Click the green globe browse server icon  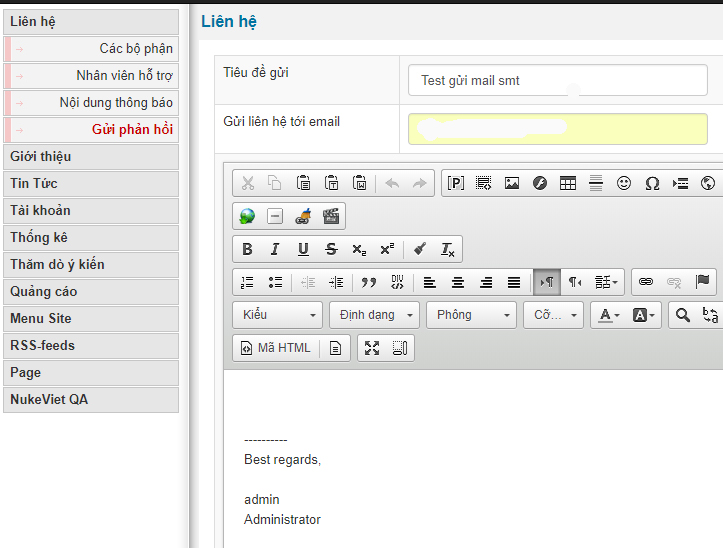tap(247, 216)
